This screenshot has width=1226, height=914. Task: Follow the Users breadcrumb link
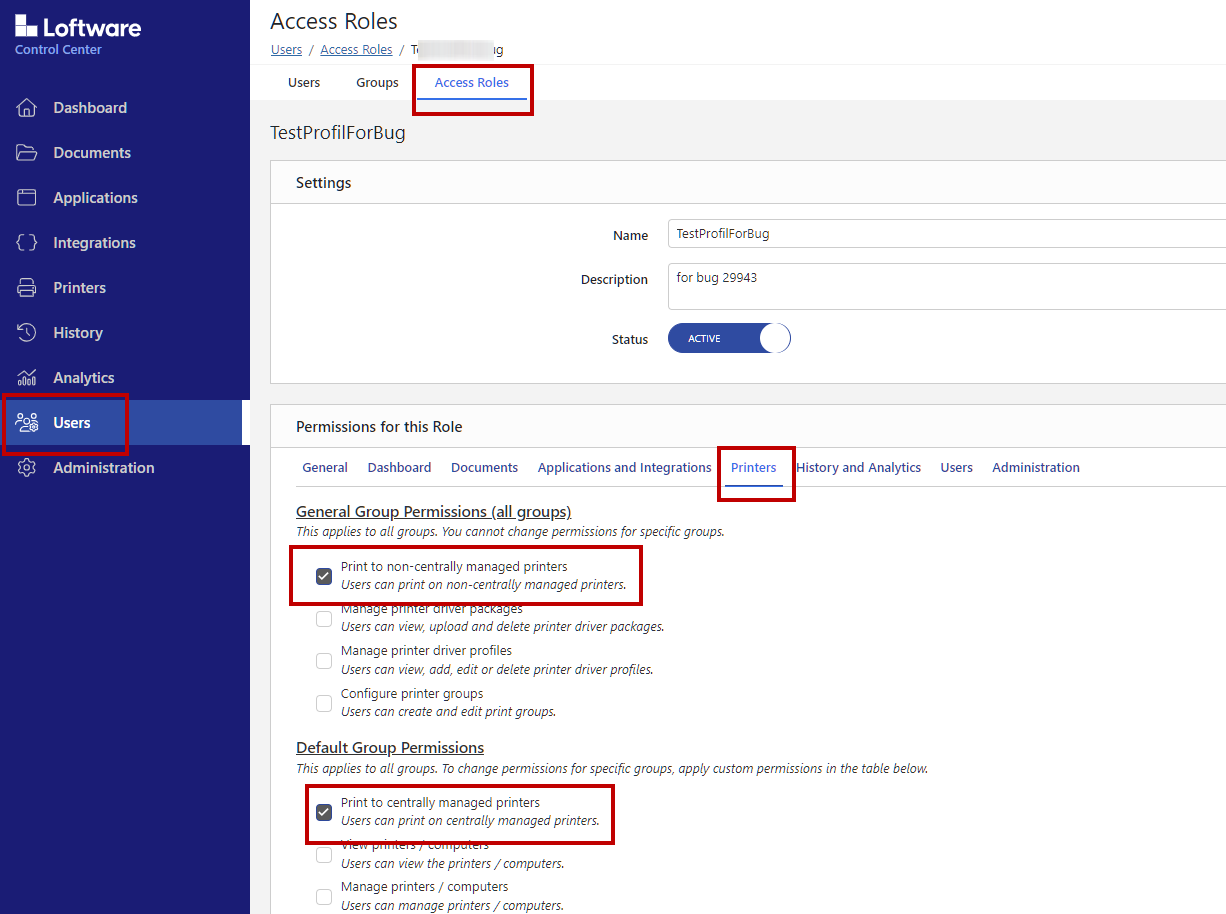click(286, 50)
